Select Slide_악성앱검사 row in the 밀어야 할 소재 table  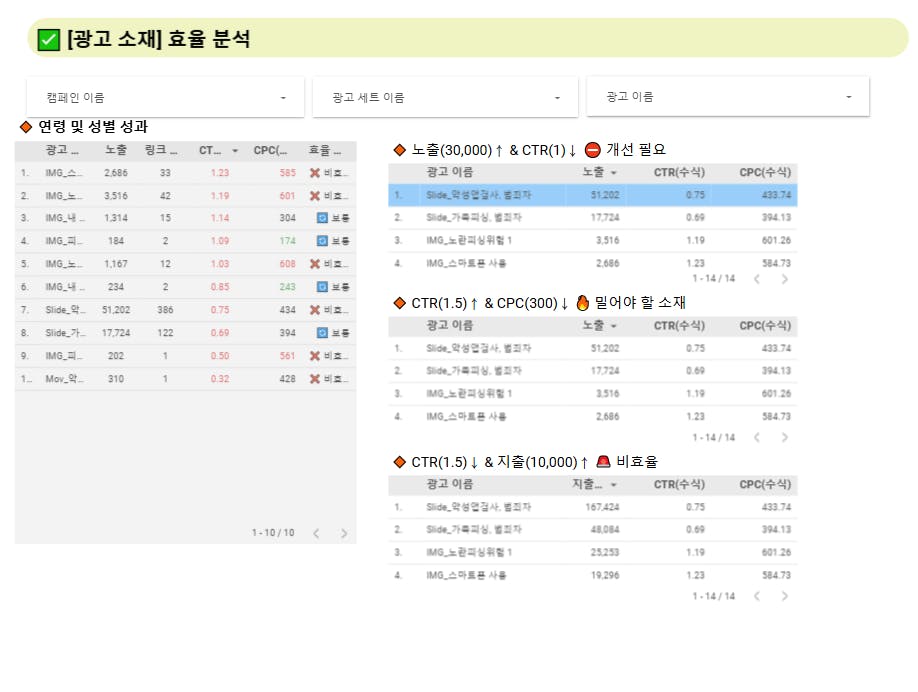(592, 348)
